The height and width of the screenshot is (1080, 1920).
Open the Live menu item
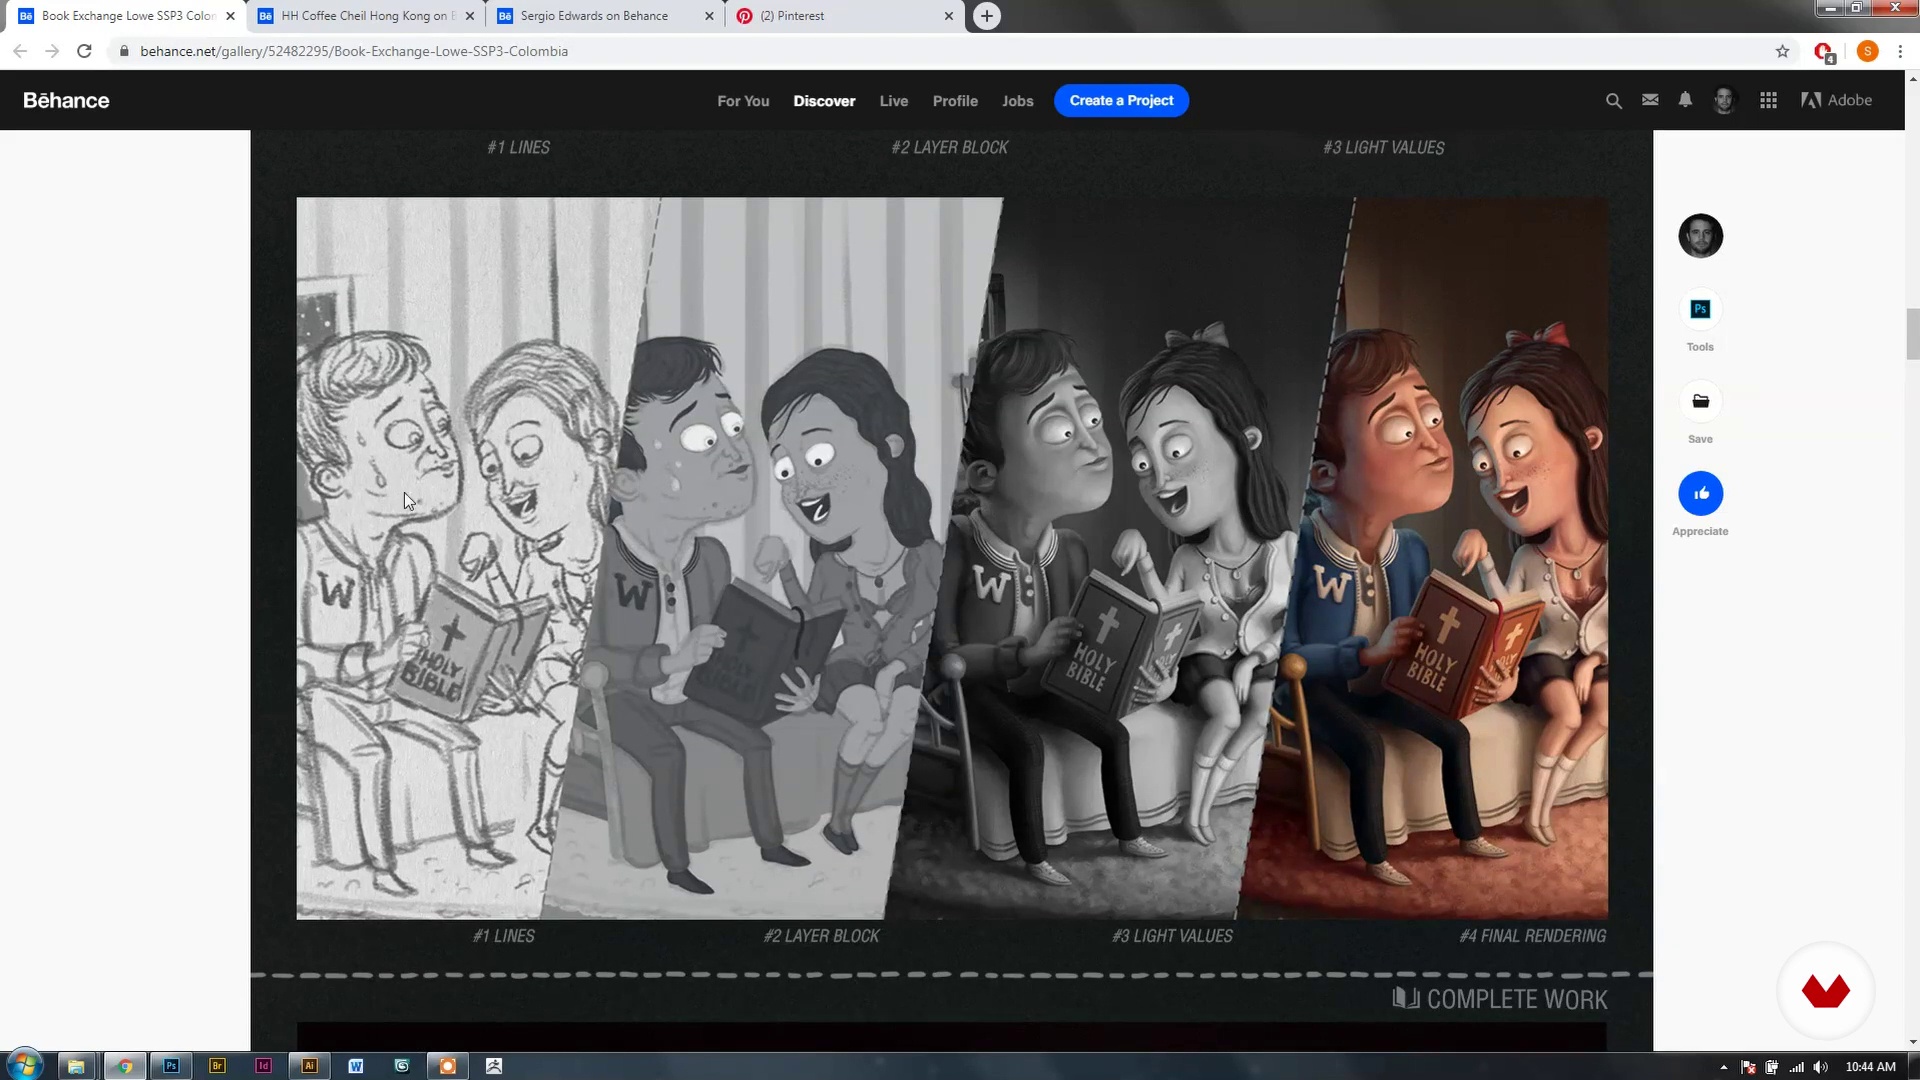[x=894, y=101]
